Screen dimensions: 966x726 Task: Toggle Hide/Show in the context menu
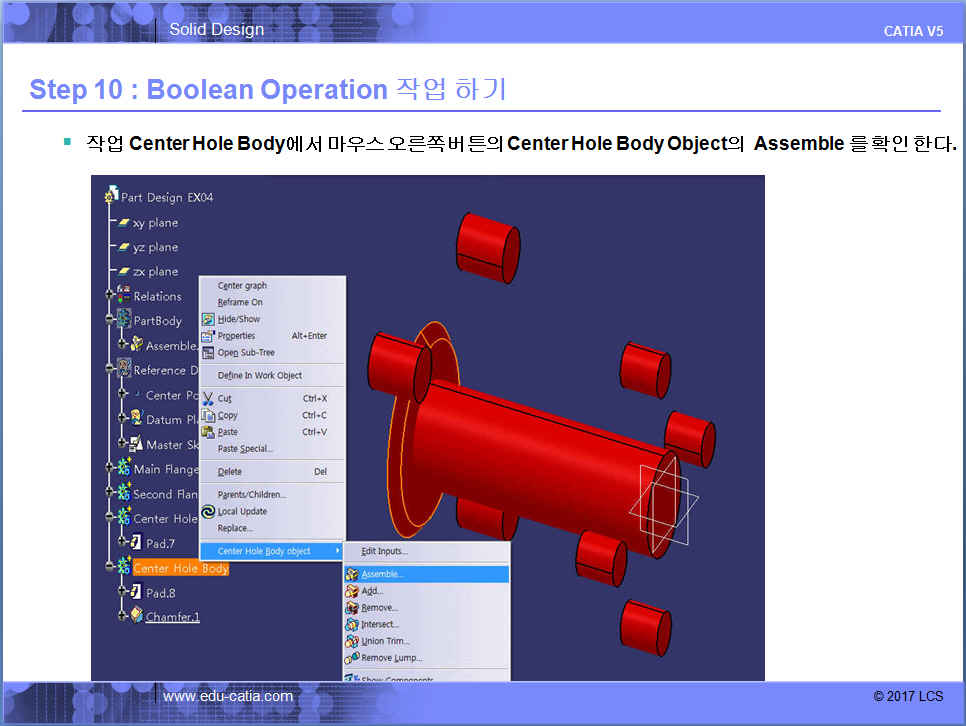click(x=239, y=319)
